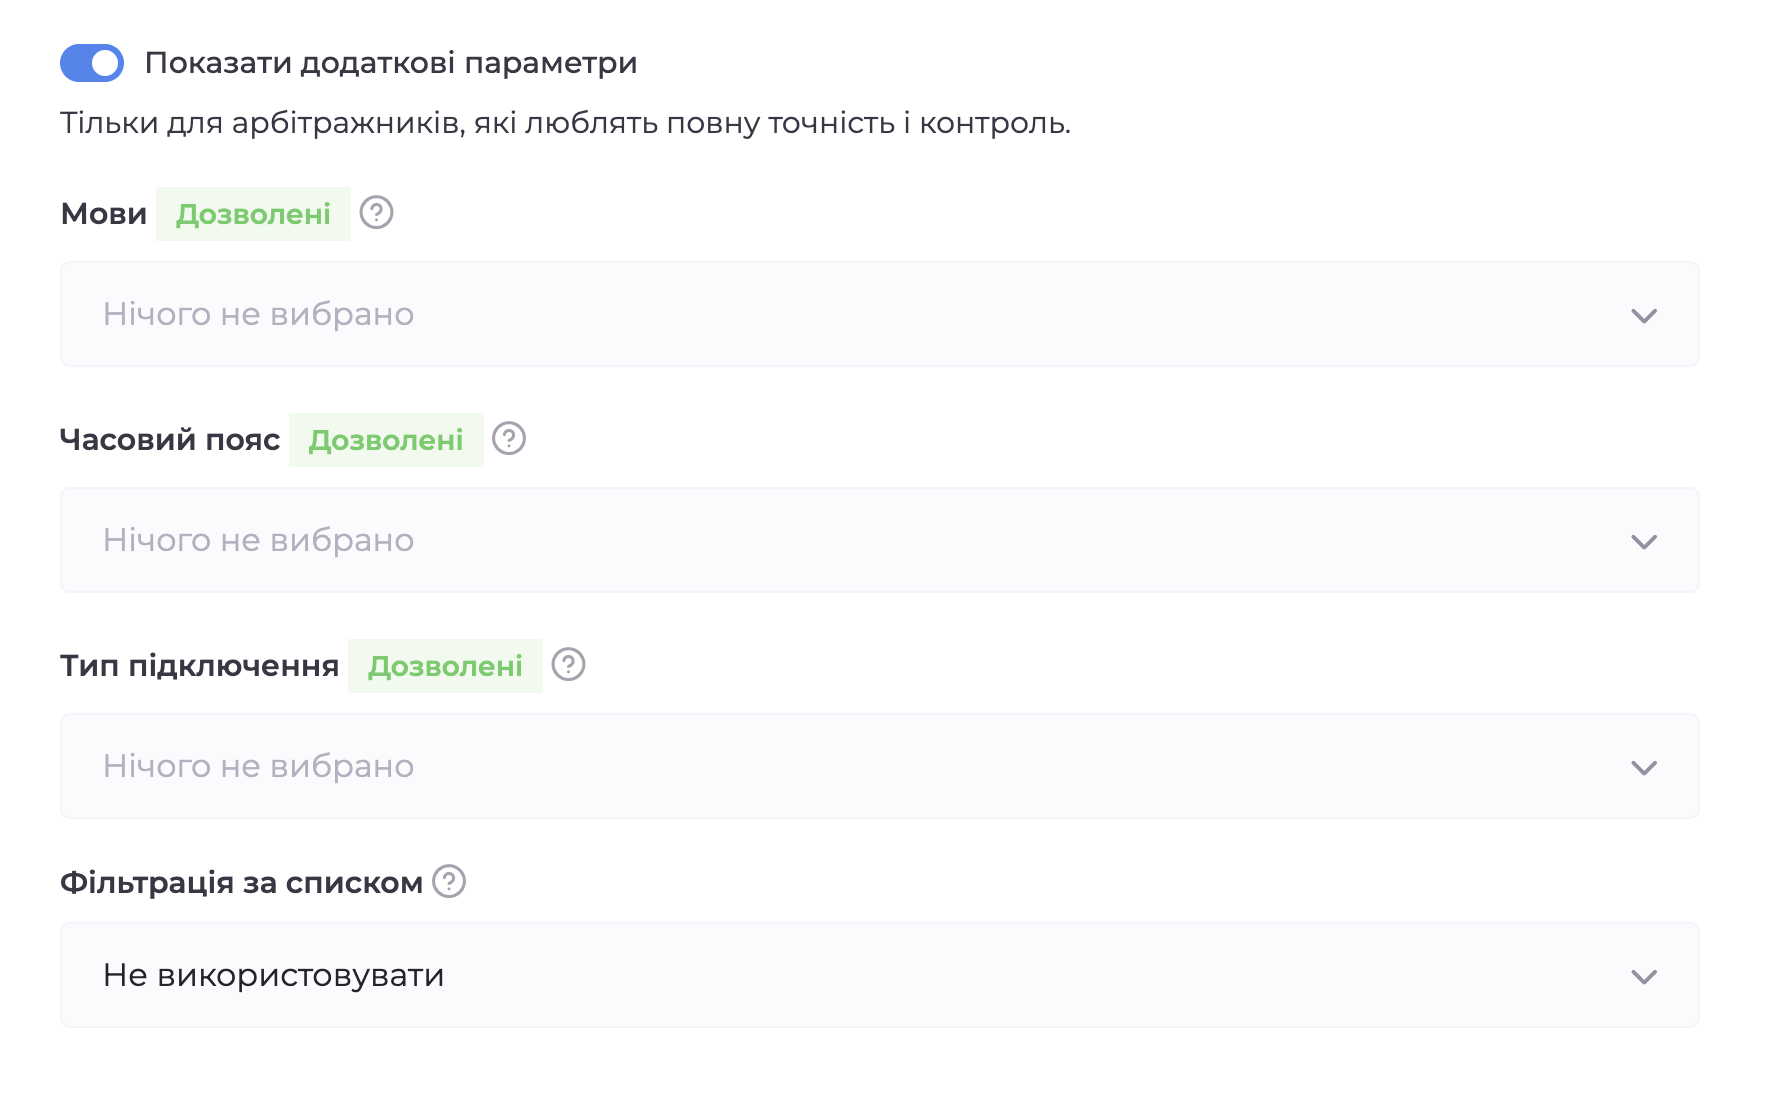1790x1098 pixels.
Task: Select the Часовий пояс section heading
Action: click(x=170, y=438)
